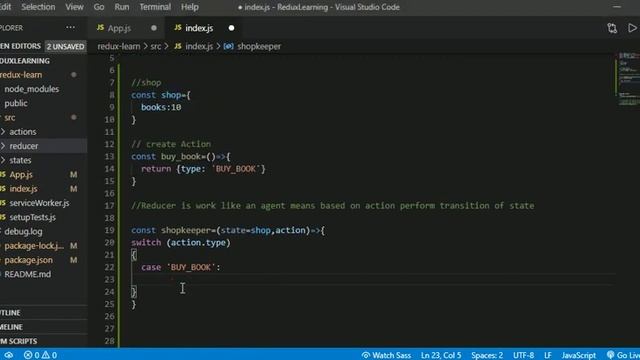Screen dimensions: 640x360
Task: Click the errors and warnings status indicator
Action: [40, 355]
